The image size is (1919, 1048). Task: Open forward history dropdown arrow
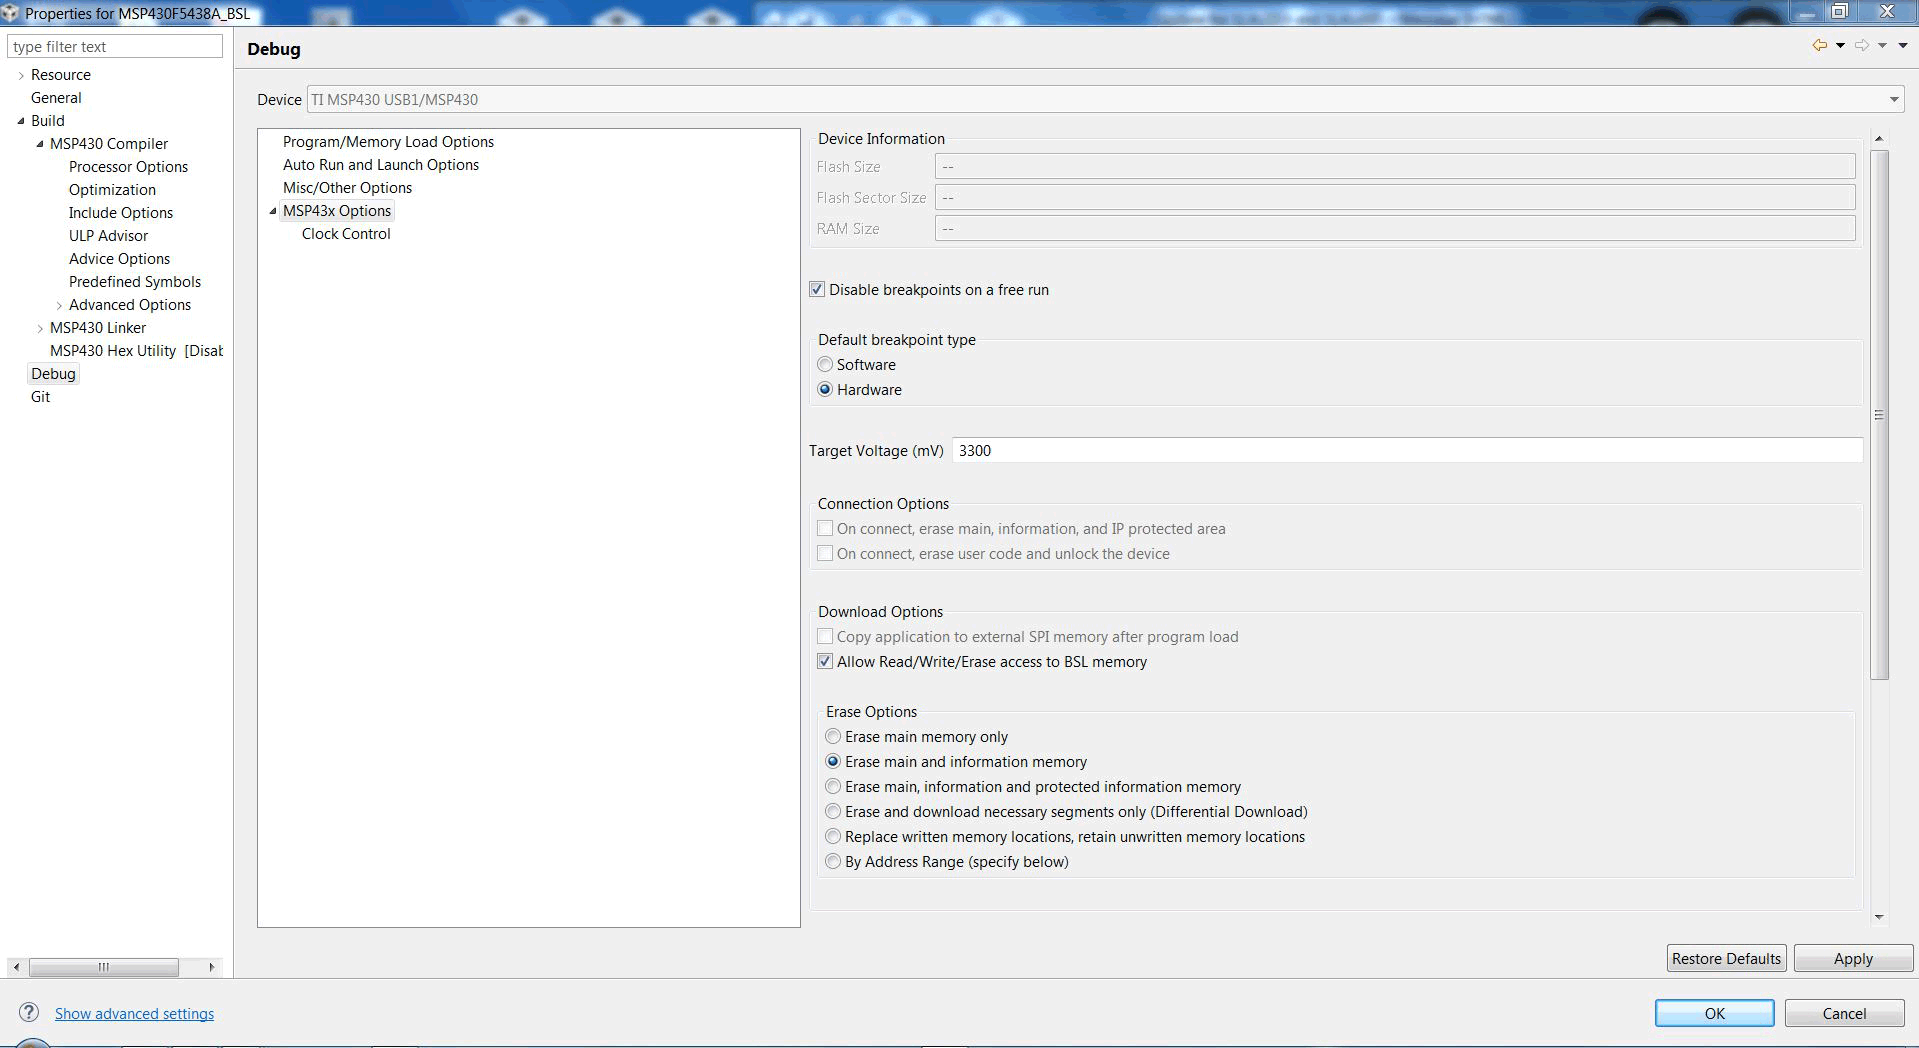[1882, 46]
